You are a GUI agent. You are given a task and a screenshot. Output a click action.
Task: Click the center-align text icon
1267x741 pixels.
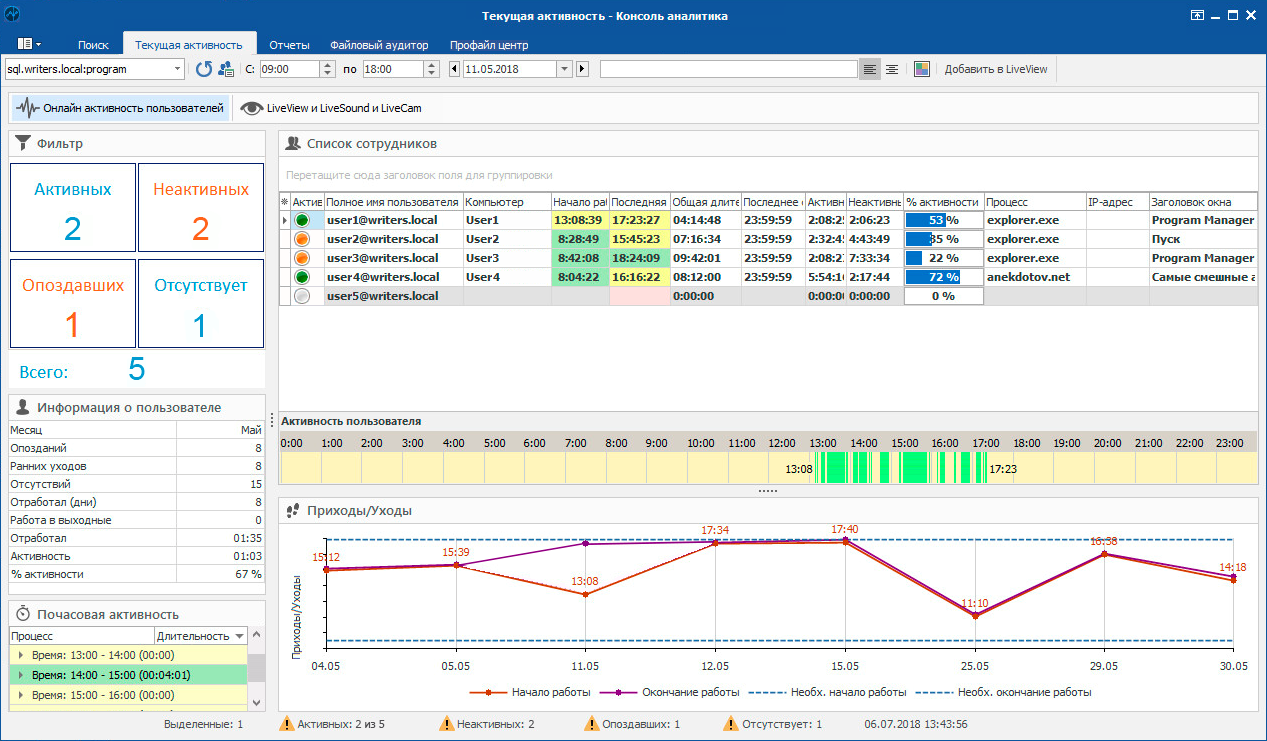[891, 69]
